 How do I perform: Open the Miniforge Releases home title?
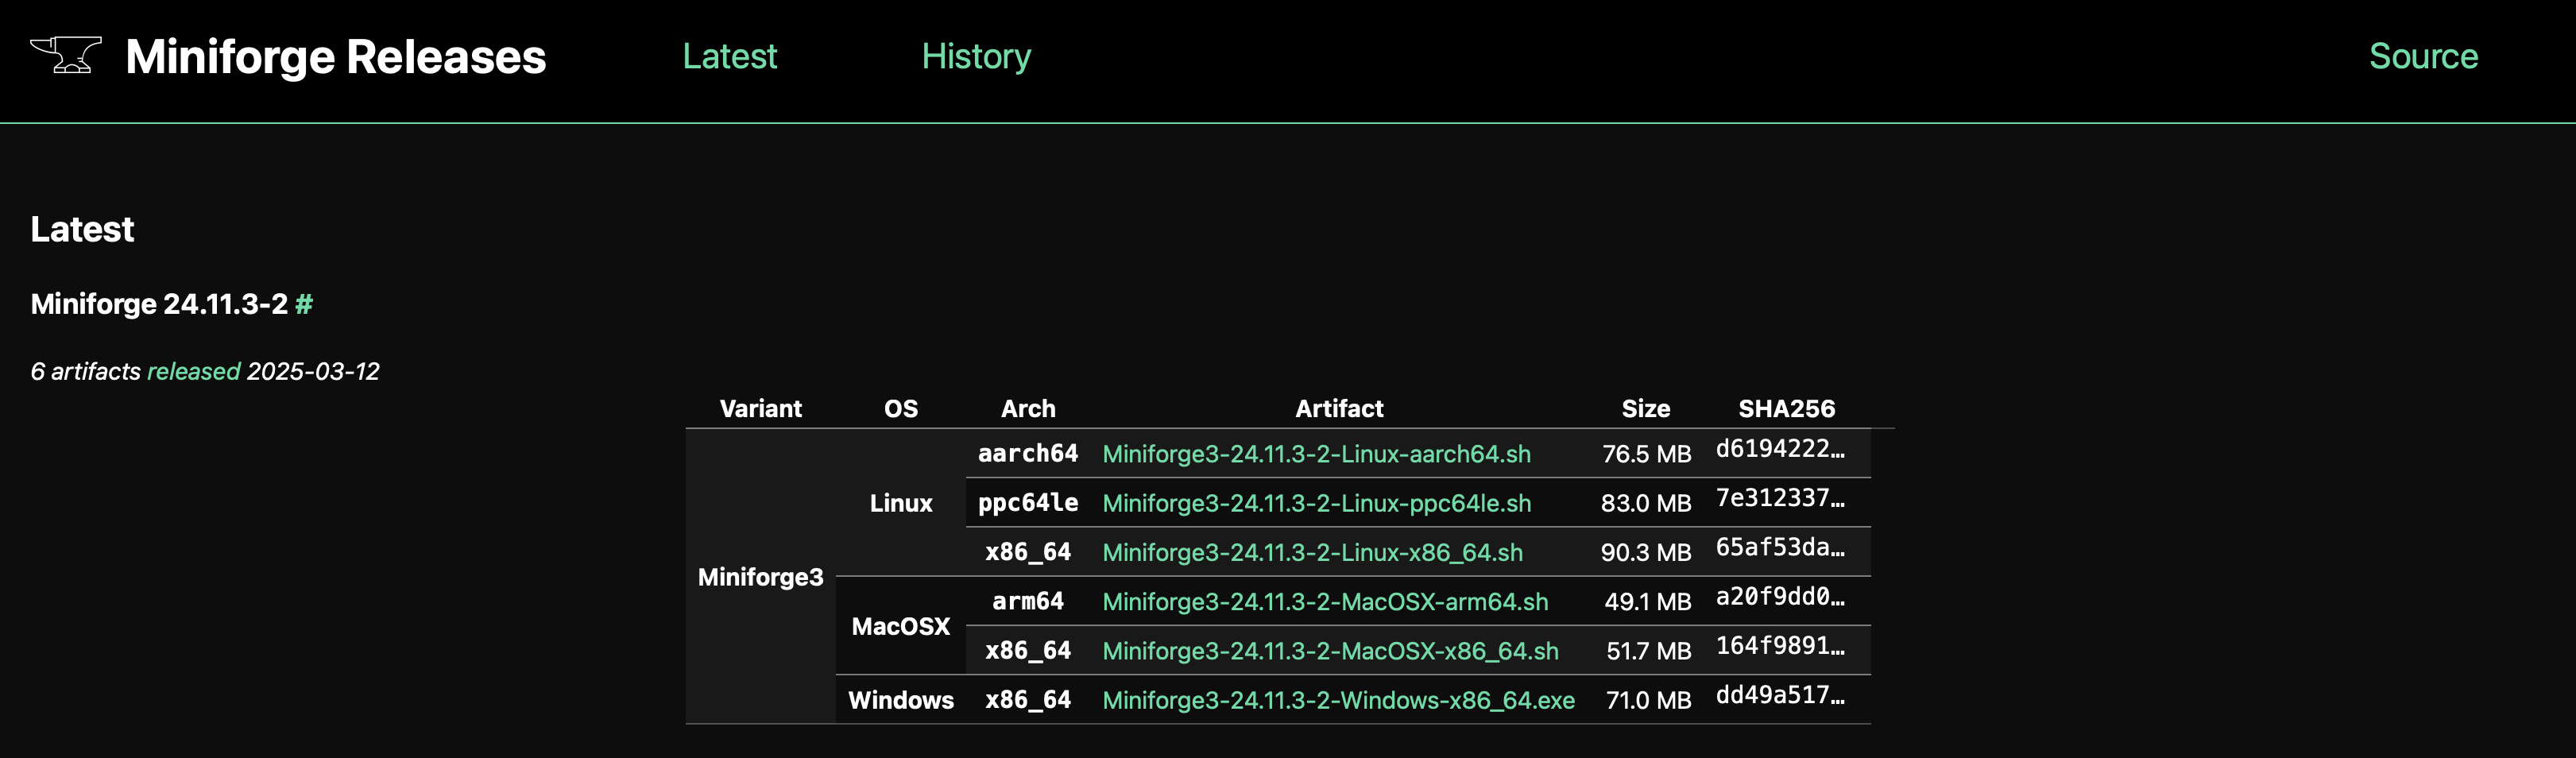[335, 57]
